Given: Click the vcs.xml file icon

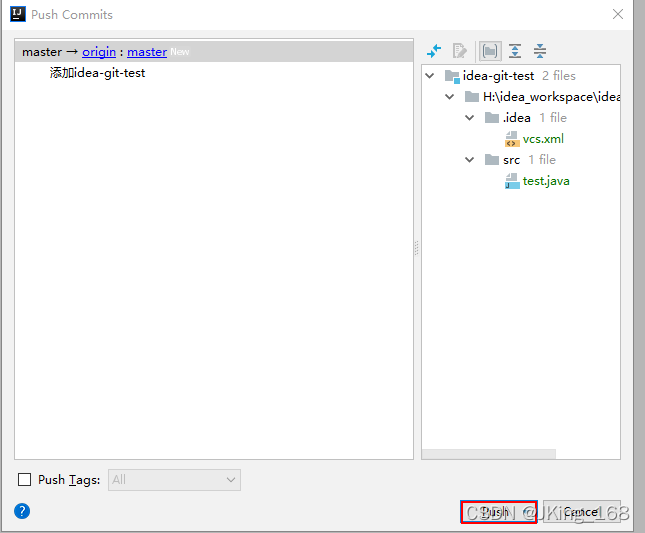Looking at the screenshot, I should [x=512, y=139].
